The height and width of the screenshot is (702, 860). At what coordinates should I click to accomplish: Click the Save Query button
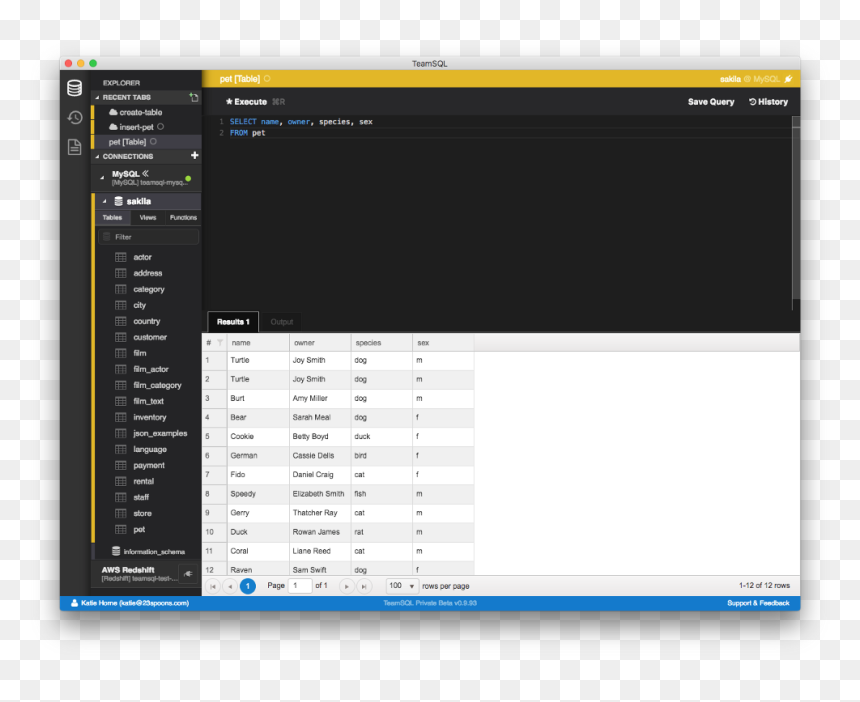(x=711, y=102)
